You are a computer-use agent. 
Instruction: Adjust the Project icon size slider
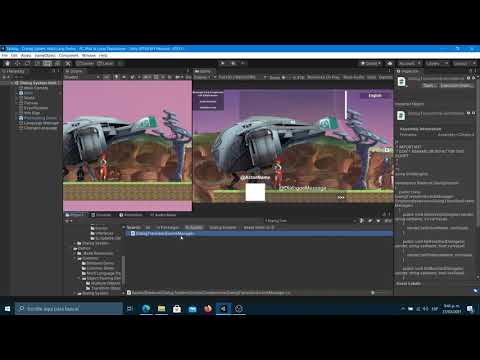pos(378,293)
